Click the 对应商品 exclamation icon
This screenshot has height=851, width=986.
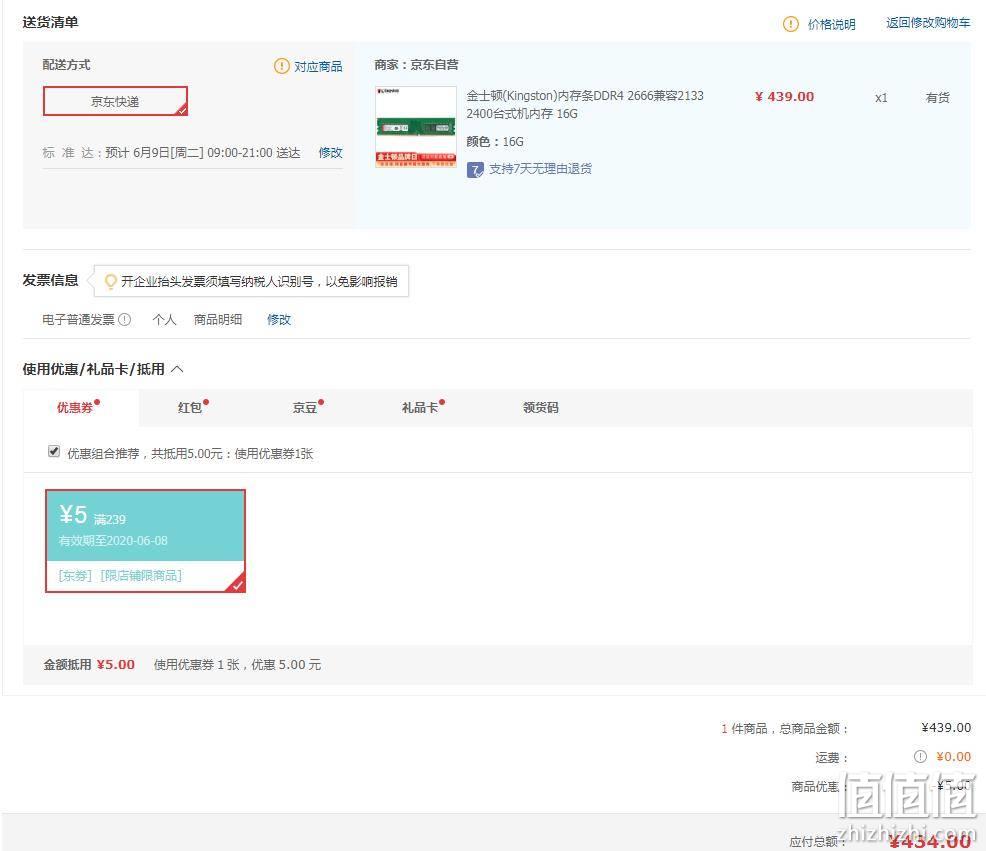pos(281,66)
